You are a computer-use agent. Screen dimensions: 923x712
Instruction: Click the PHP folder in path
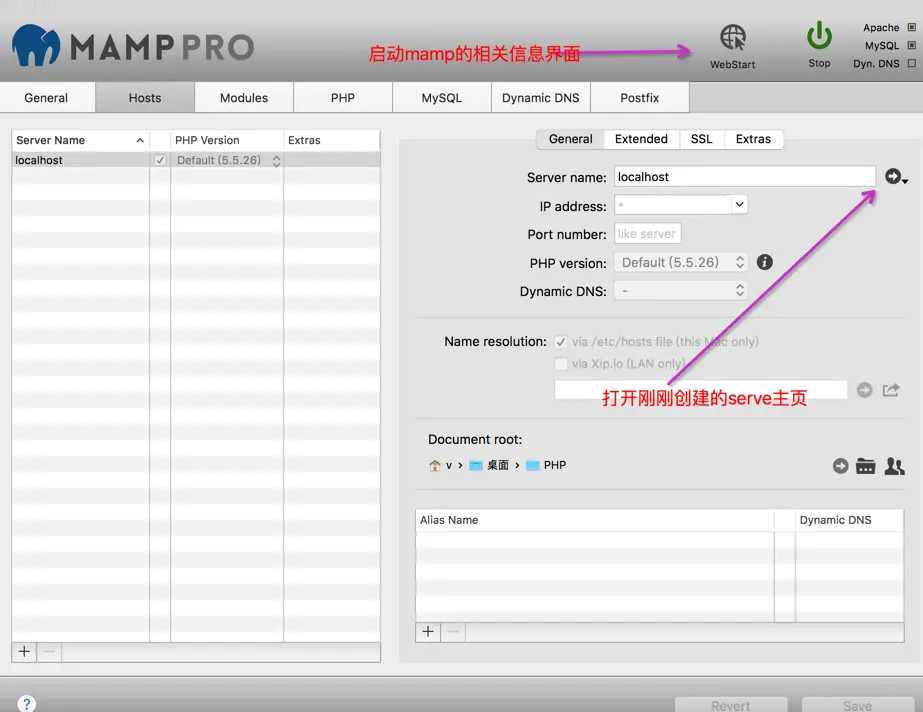[546, 465]
